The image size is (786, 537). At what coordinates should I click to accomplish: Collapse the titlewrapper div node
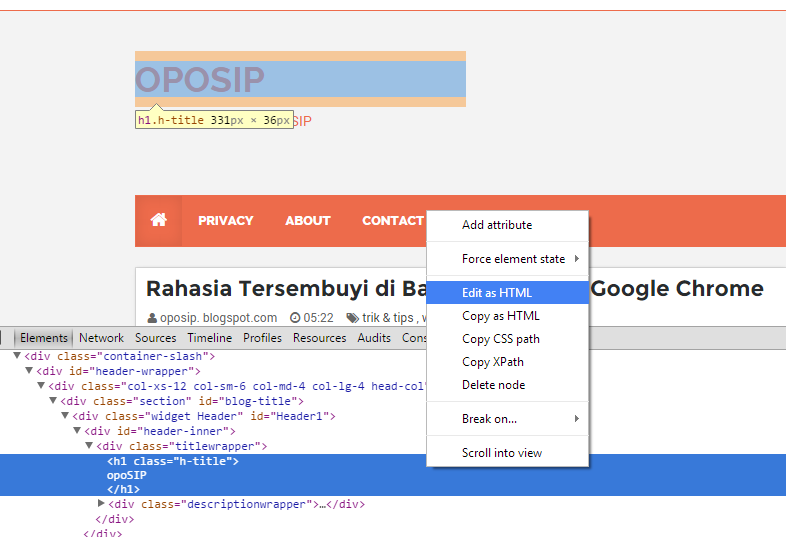89,445
